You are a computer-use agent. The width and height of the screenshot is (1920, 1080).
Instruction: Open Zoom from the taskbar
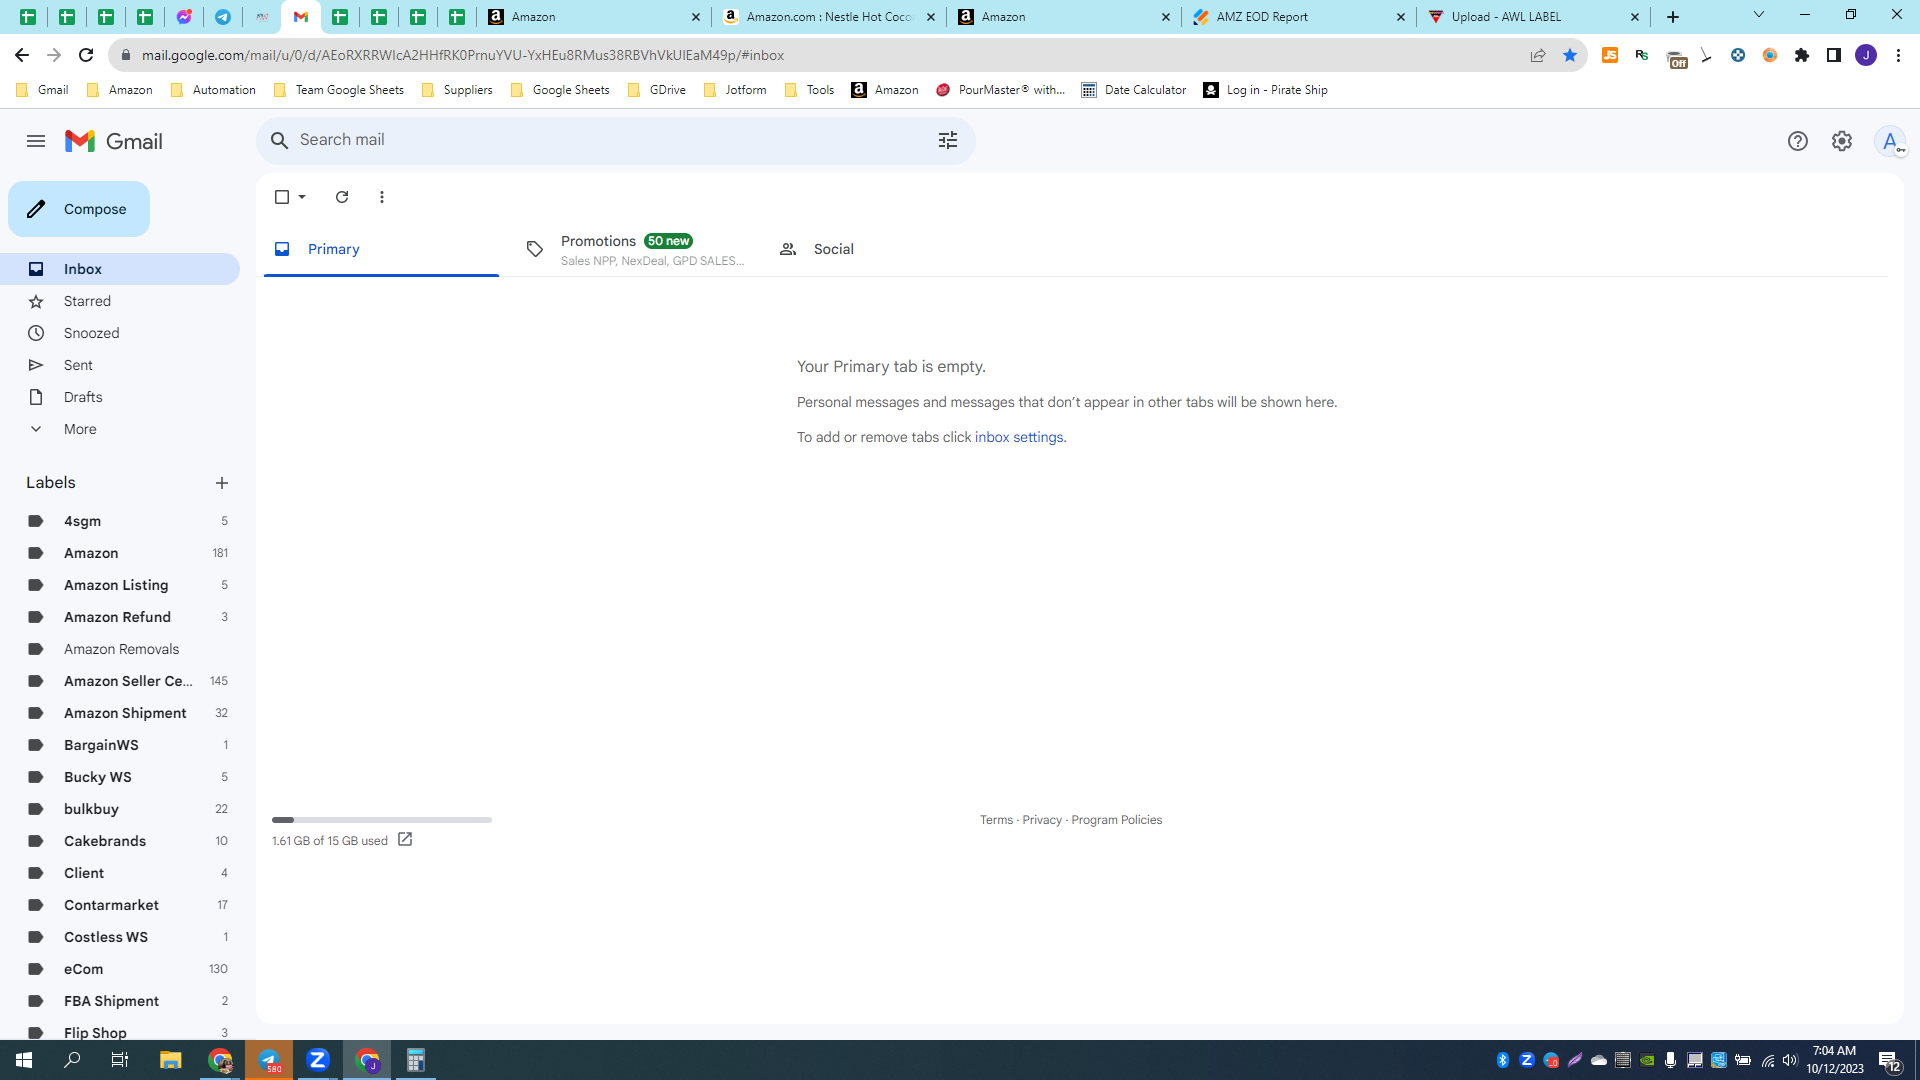pyautogui.click(x=318, y=1060)
